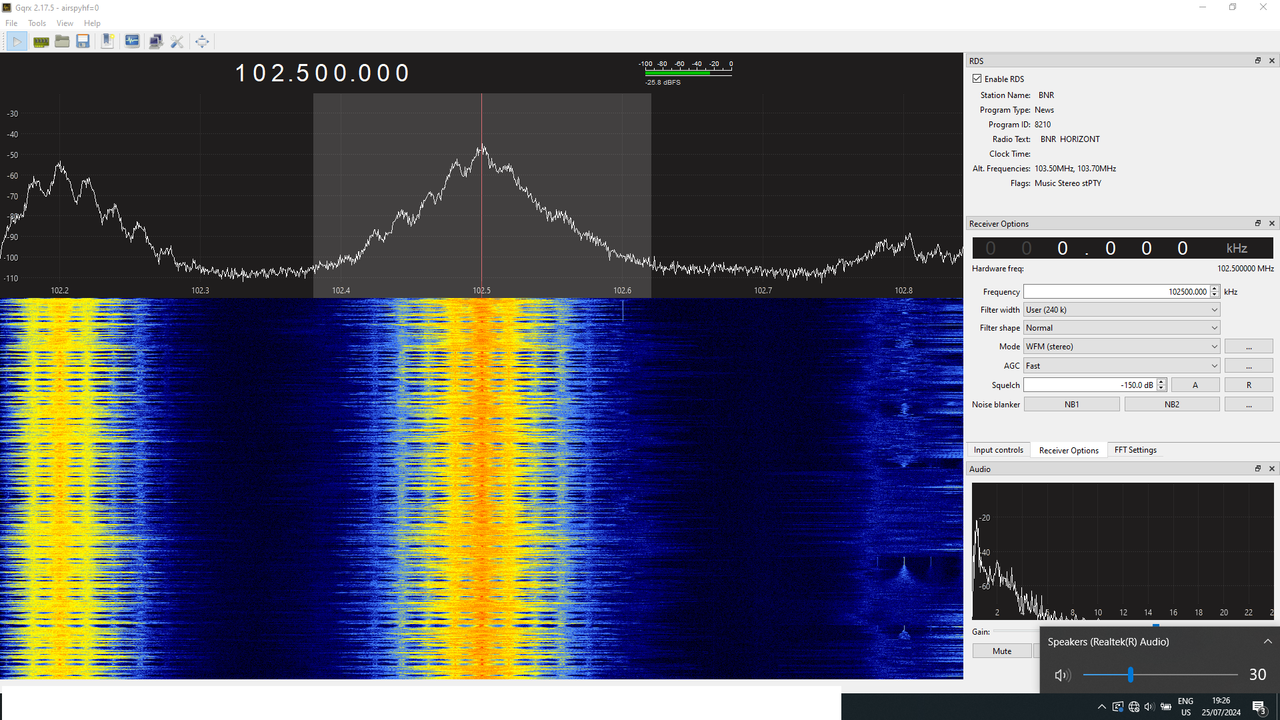Open remote control settings wrench icon
Viewport: 1280px width, 720px height.
pyautogui.click(x=177, y=41)
